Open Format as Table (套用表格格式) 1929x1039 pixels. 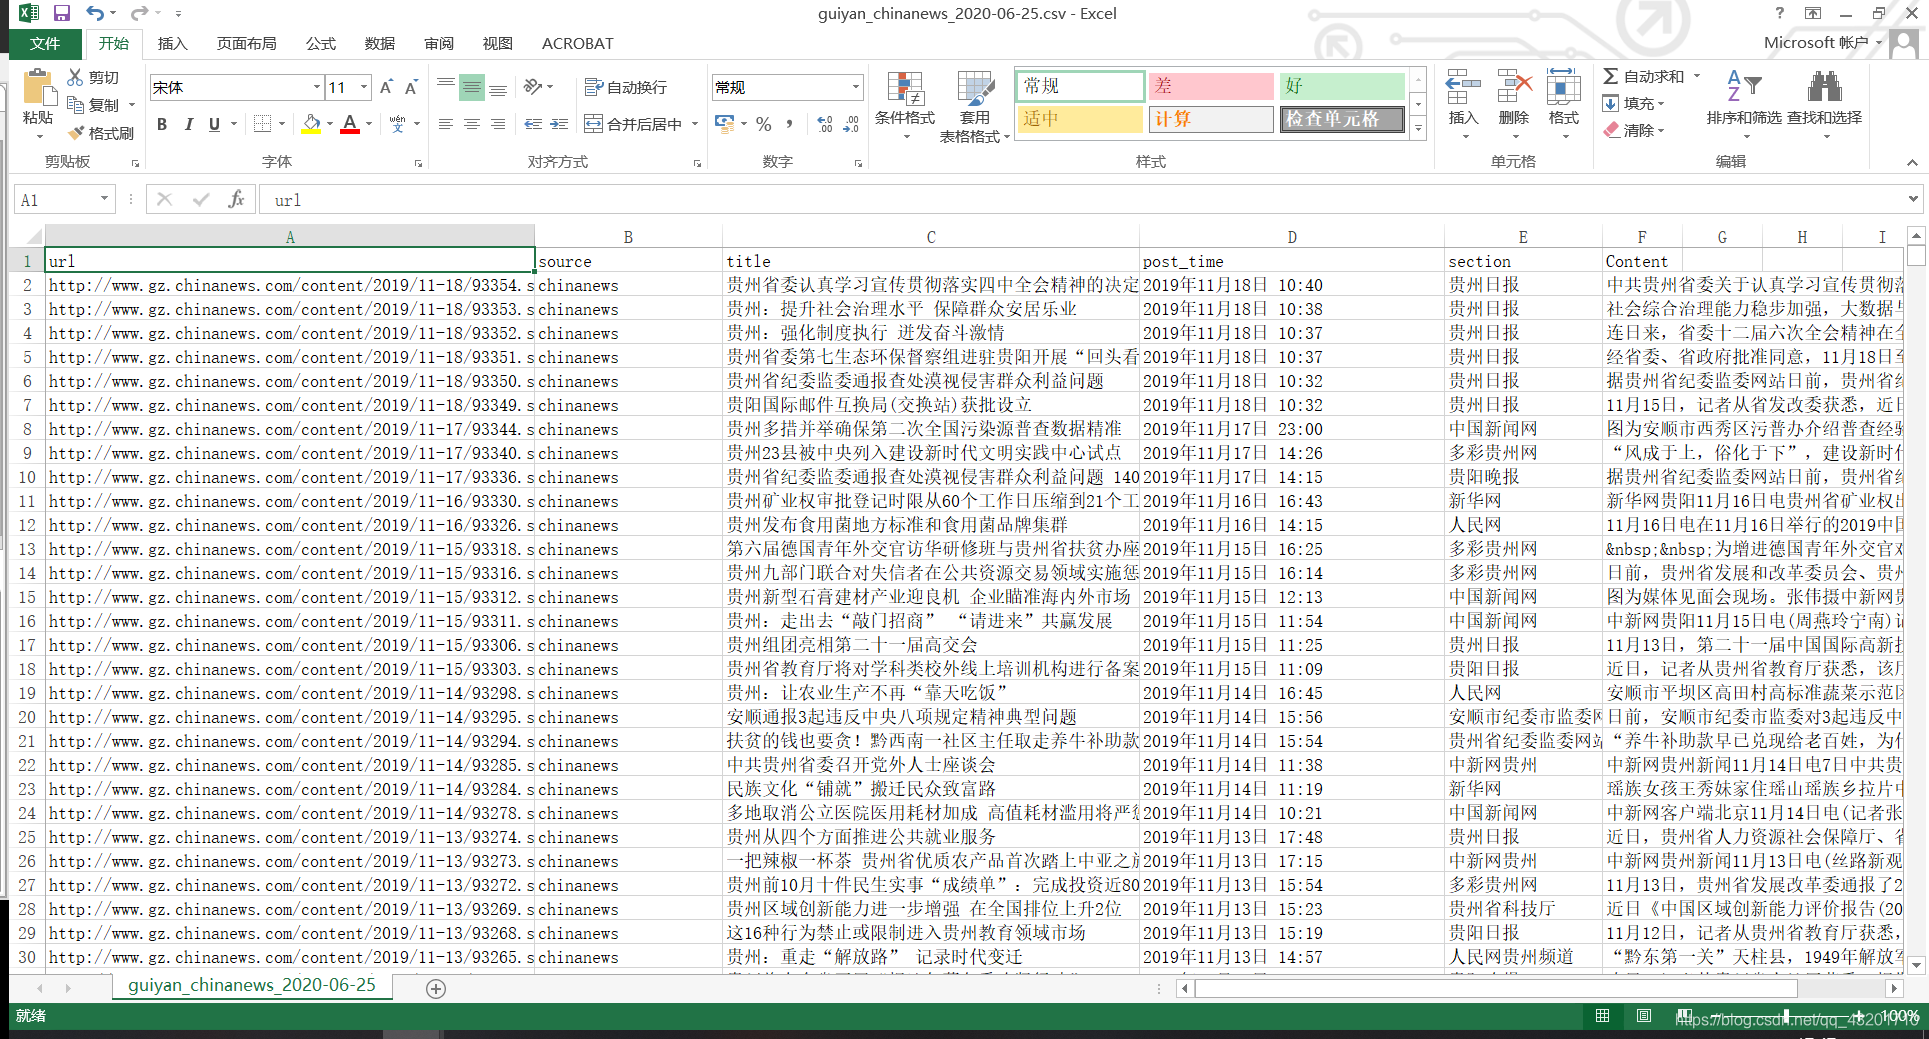pos(974,107)
